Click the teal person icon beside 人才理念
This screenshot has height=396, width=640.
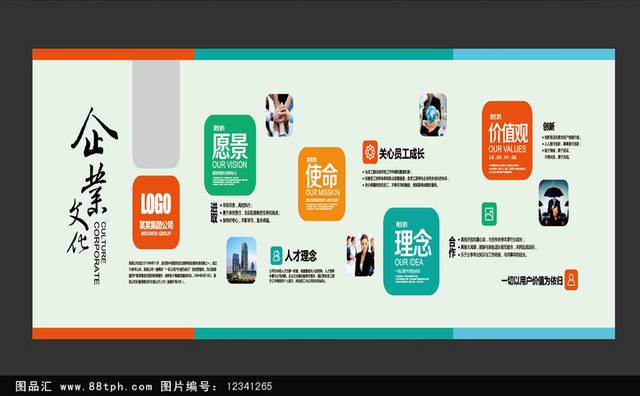click(276, 256)
